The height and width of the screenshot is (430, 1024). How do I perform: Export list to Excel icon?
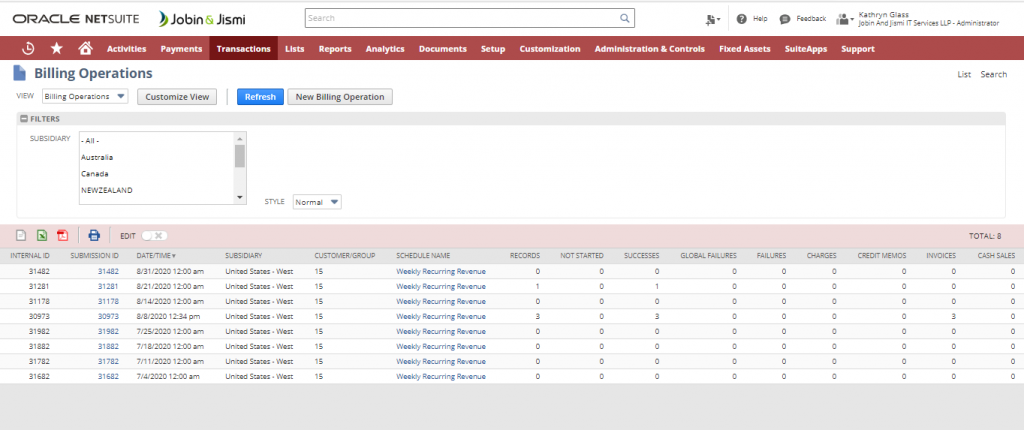pyautogui.click(x=41, y=235)
